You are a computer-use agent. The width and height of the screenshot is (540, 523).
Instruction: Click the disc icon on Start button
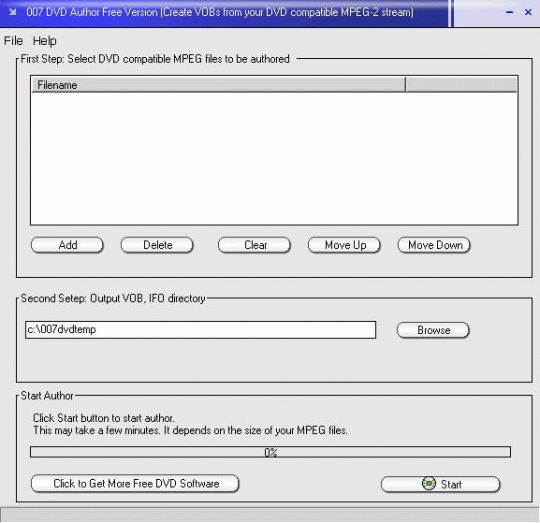(429, 484)
